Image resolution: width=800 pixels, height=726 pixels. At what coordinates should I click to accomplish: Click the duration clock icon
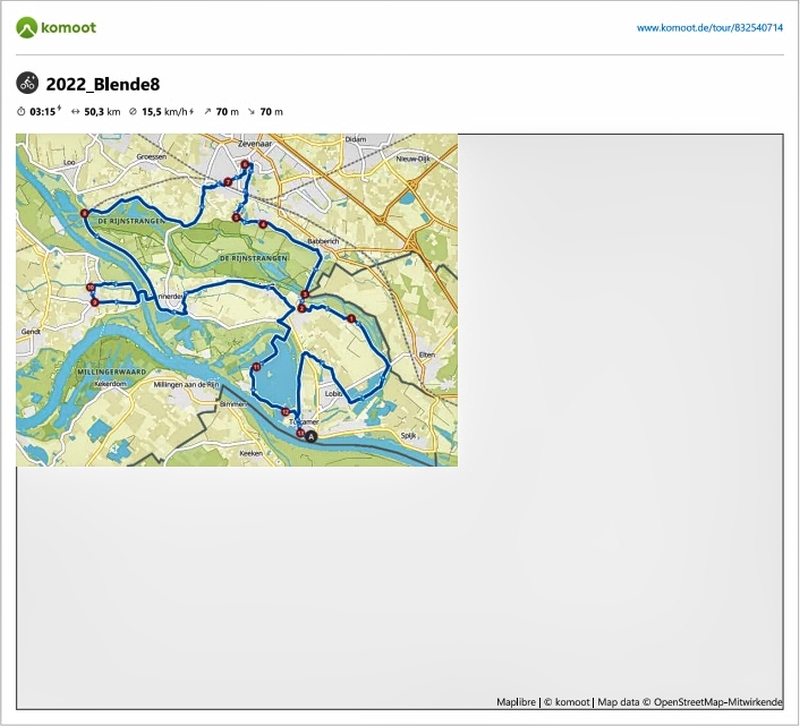21,112
